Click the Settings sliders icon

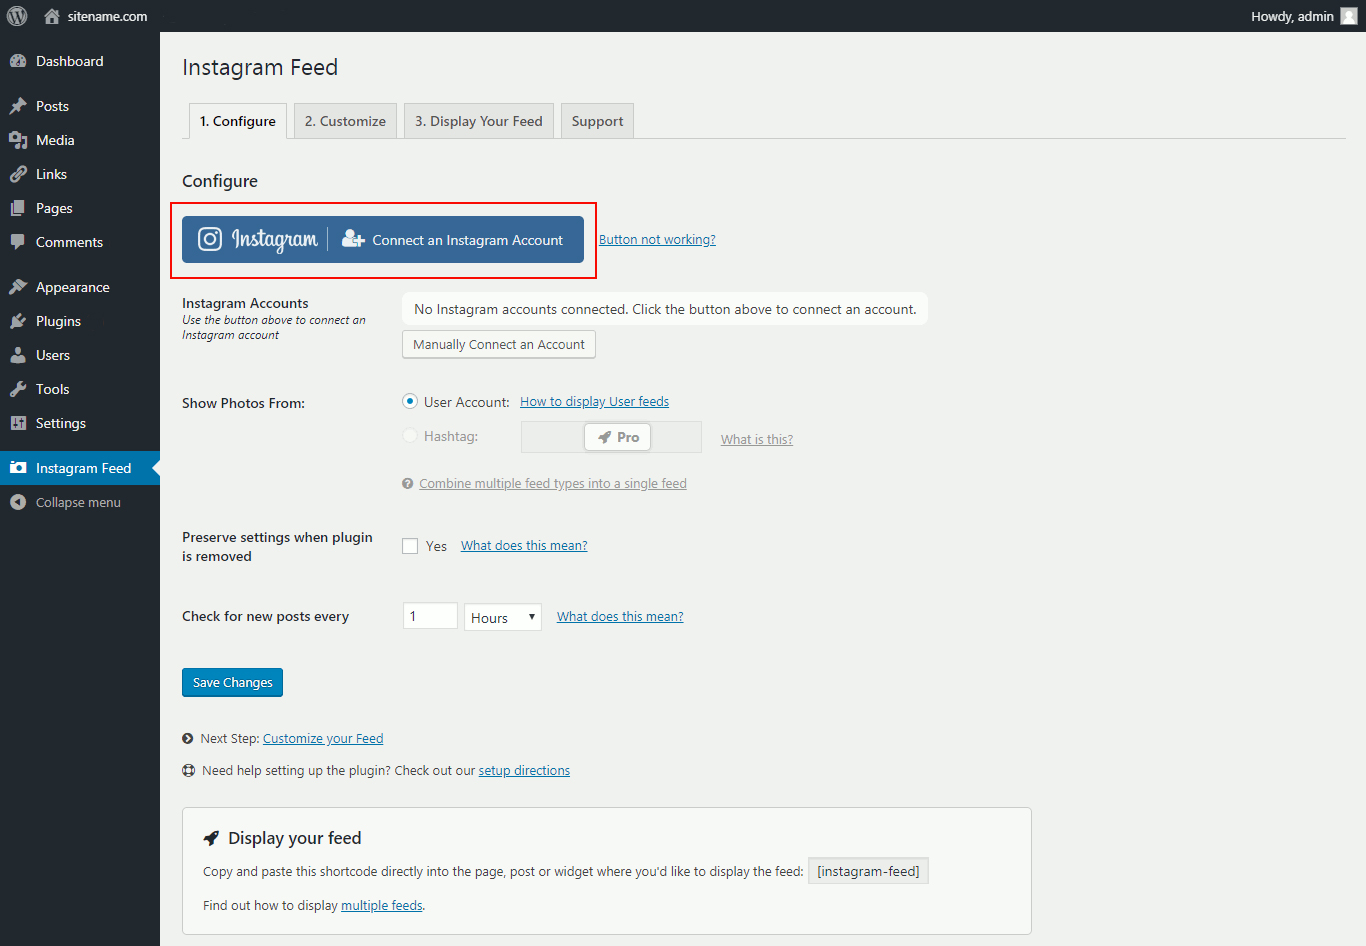[x=18, y=423]
